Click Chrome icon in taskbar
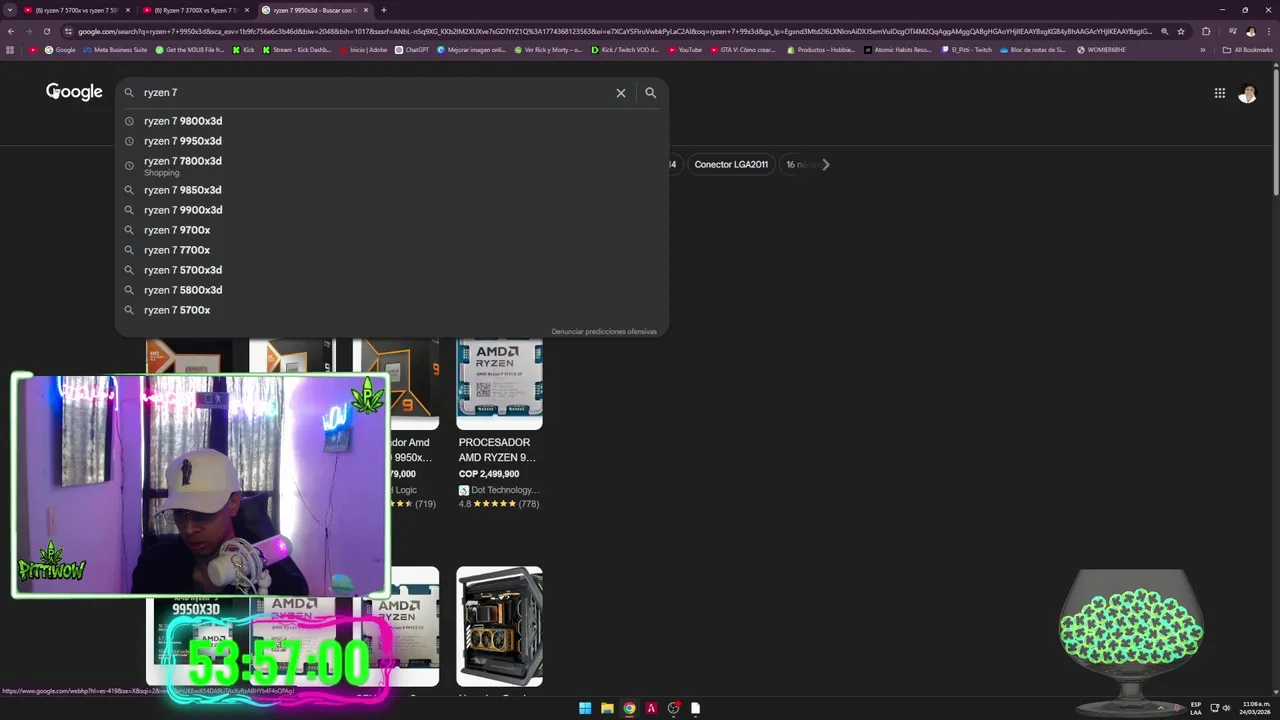This screenshot has height=720, width=1280. 629,708
